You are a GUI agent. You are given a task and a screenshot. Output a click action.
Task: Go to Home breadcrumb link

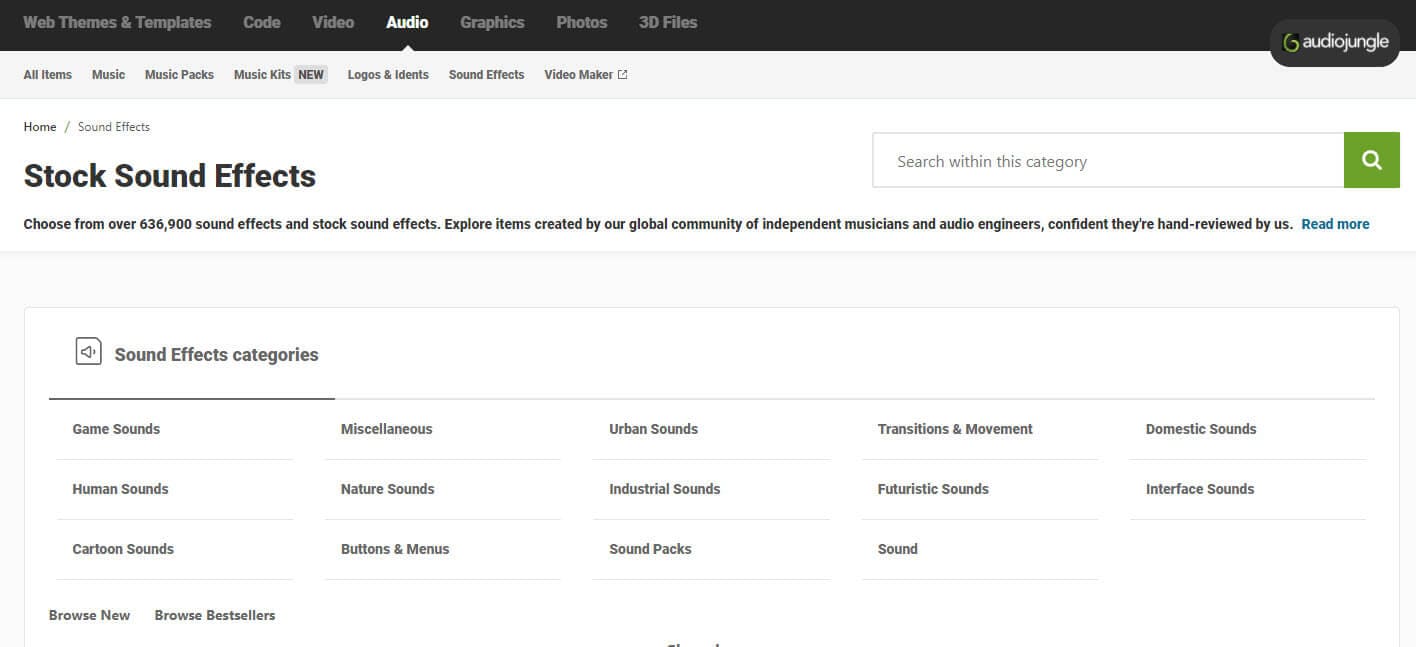click(x=40, y=127)
